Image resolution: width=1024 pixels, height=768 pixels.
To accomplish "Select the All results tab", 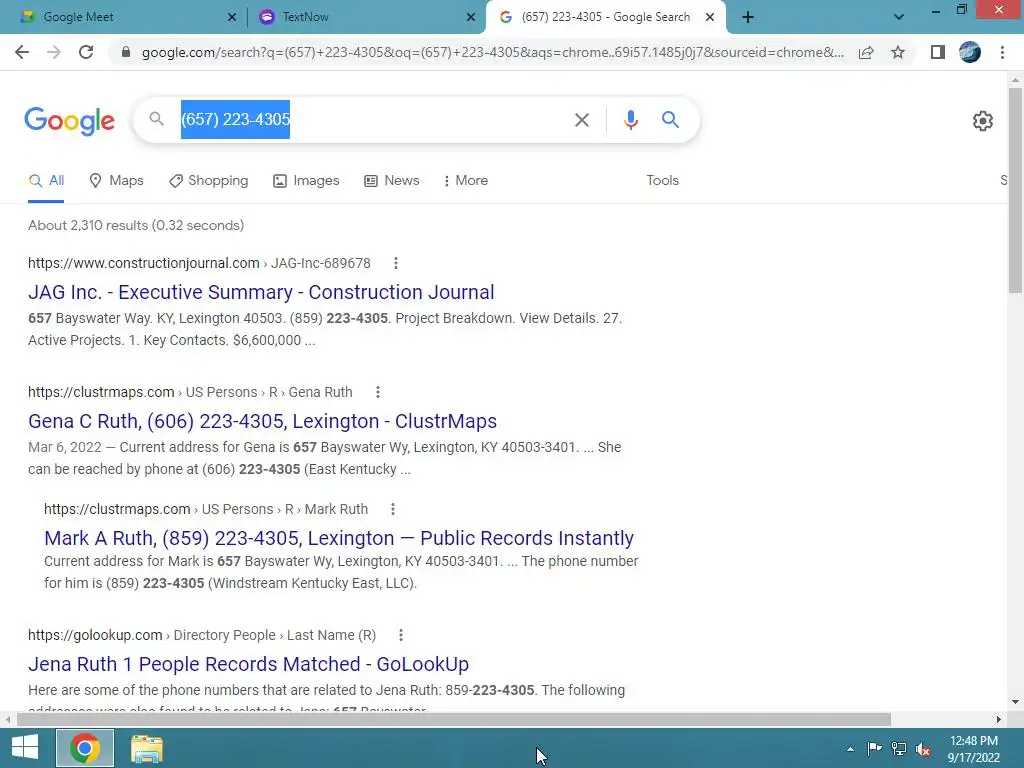I will 46,180.
